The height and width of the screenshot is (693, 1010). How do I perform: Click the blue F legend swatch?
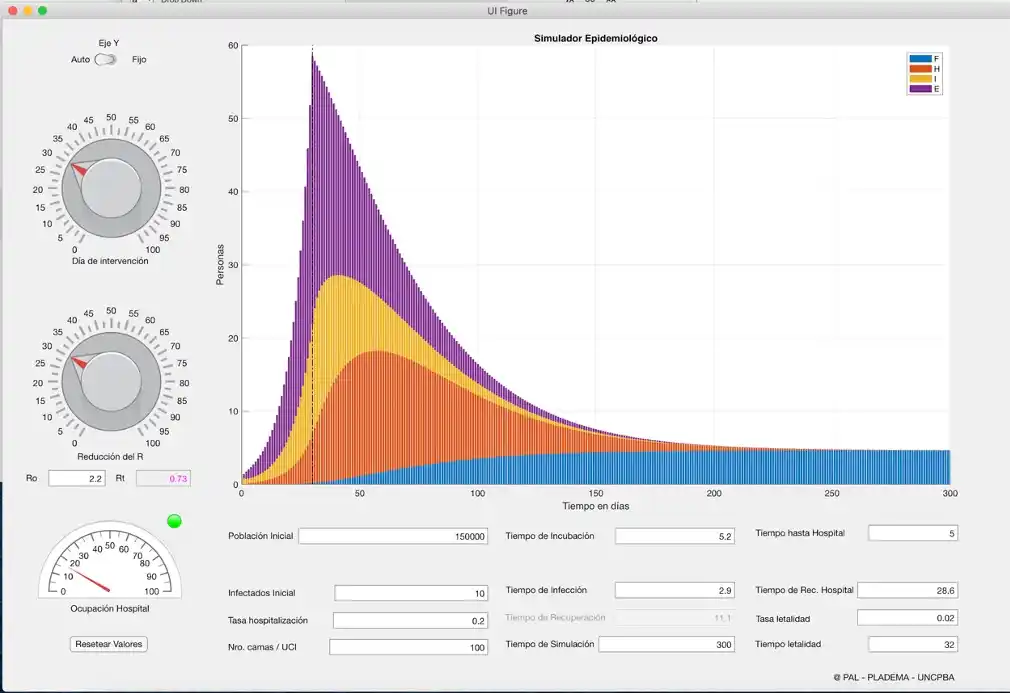920,58
